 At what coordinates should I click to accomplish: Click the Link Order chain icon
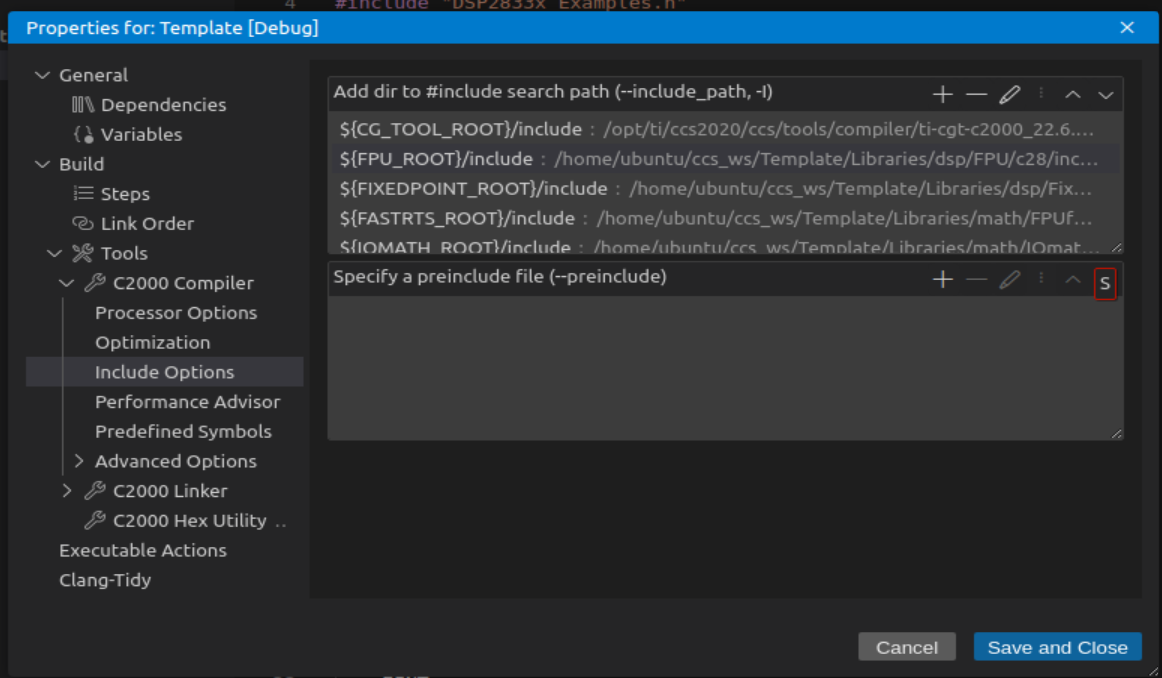click(83, 223)
